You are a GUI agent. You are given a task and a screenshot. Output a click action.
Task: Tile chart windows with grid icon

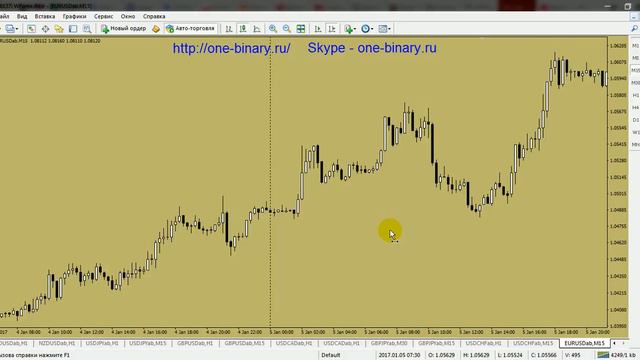coord(301,29)
